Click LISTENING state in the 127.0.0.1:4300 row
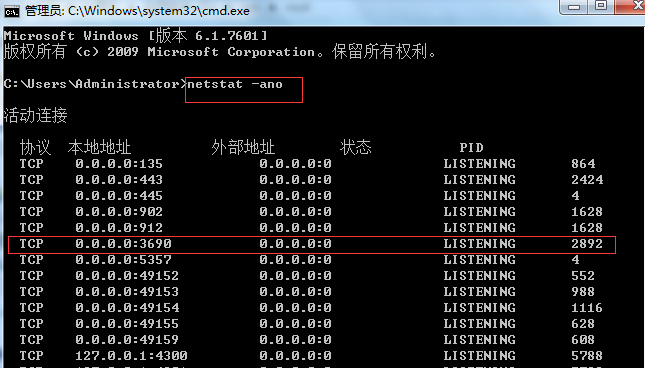Image resolution: width=645 pixels, height=368 pixels. tap(479, 356)
